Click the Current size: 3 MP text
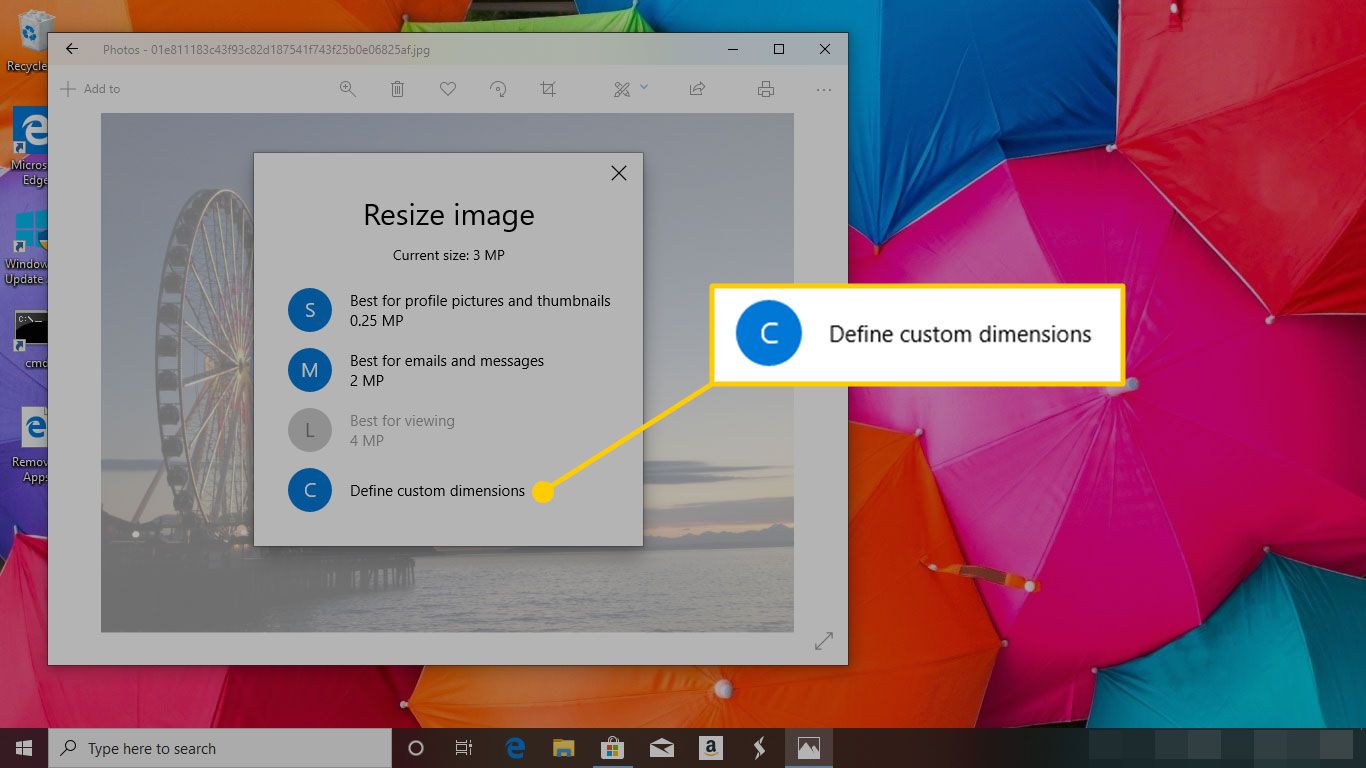This screenshot has width=1366, height=768. pos(449,255)
